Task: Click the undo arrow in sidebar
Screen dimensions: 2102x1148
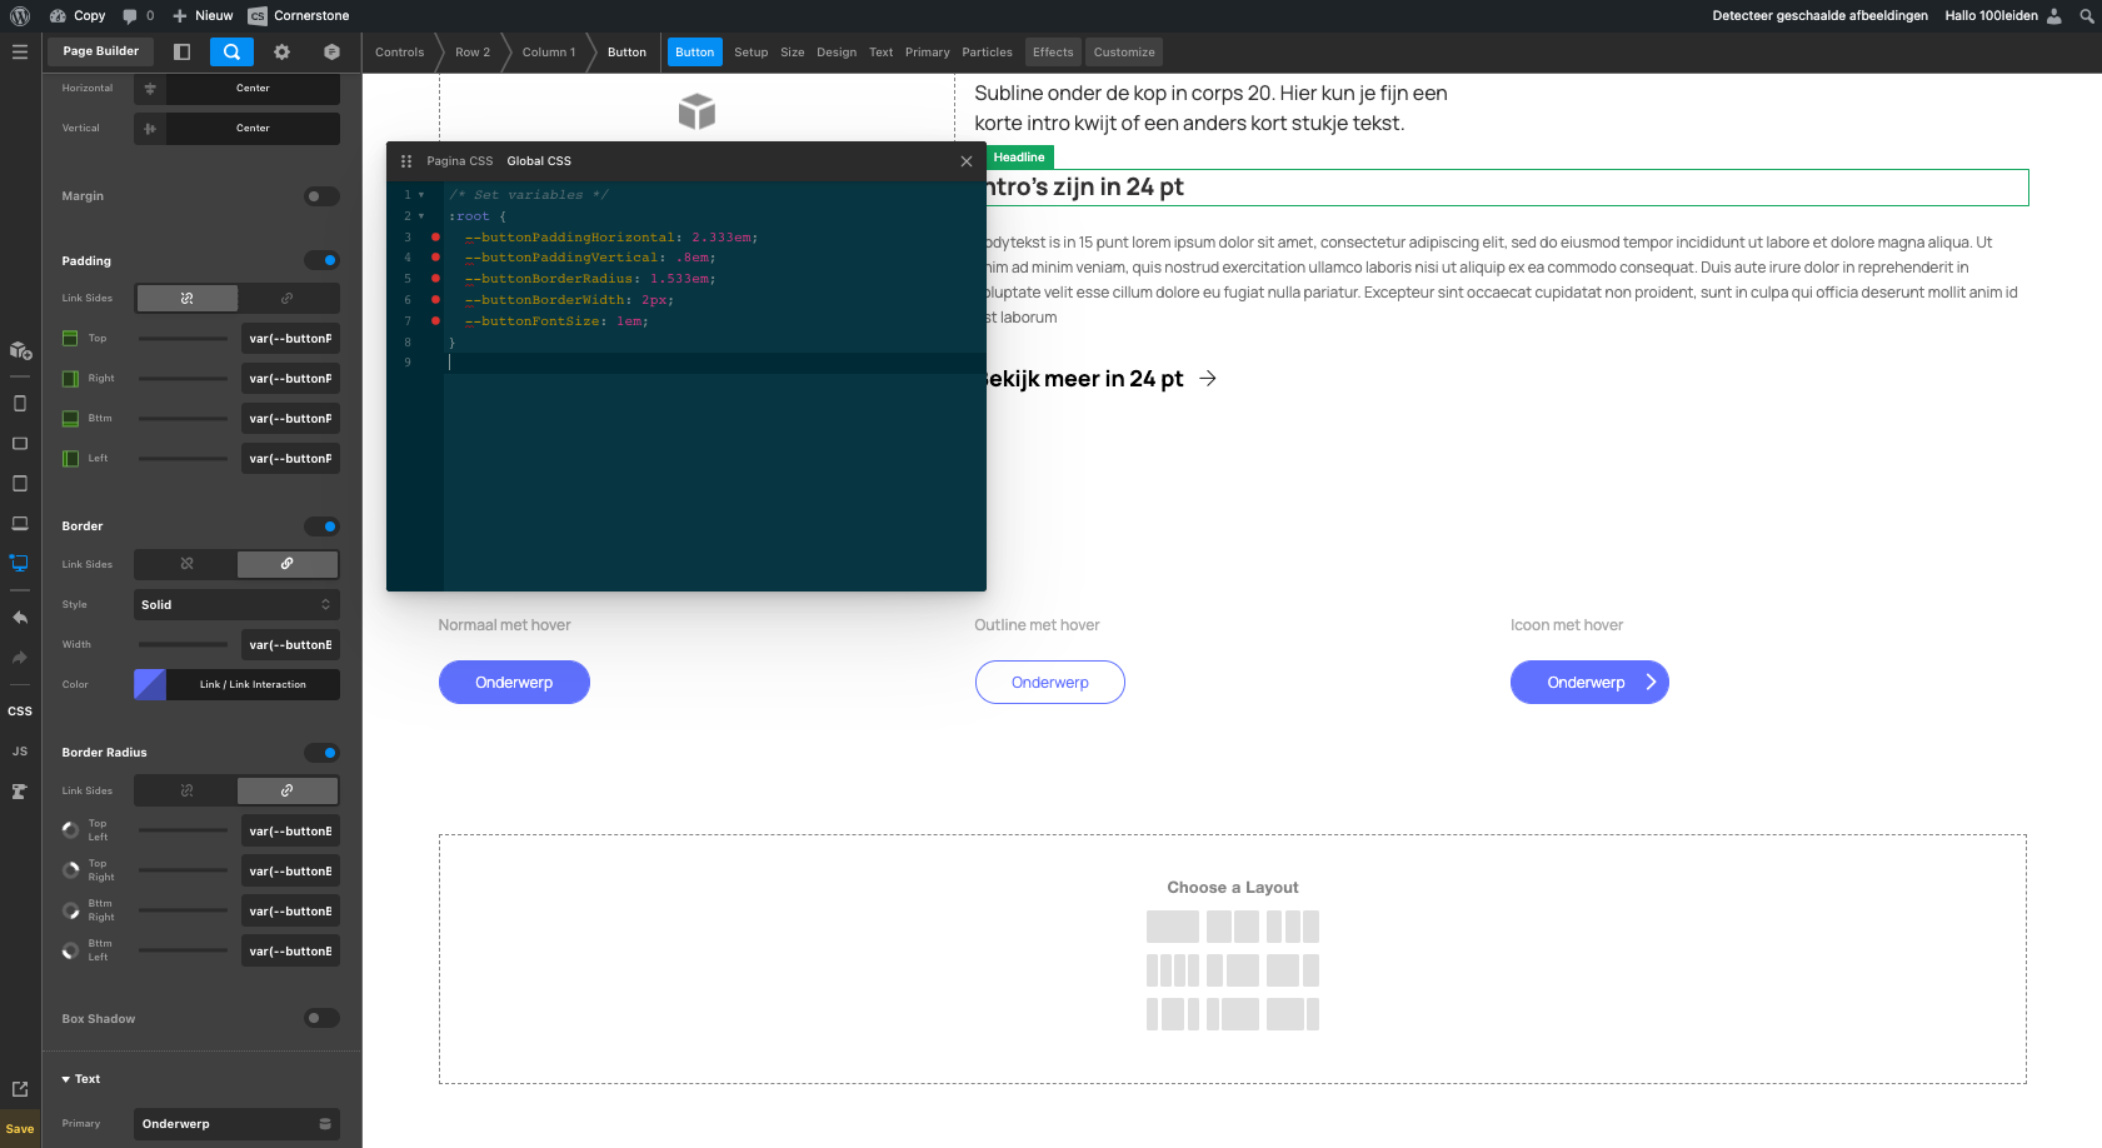Action: click(19, 618)
